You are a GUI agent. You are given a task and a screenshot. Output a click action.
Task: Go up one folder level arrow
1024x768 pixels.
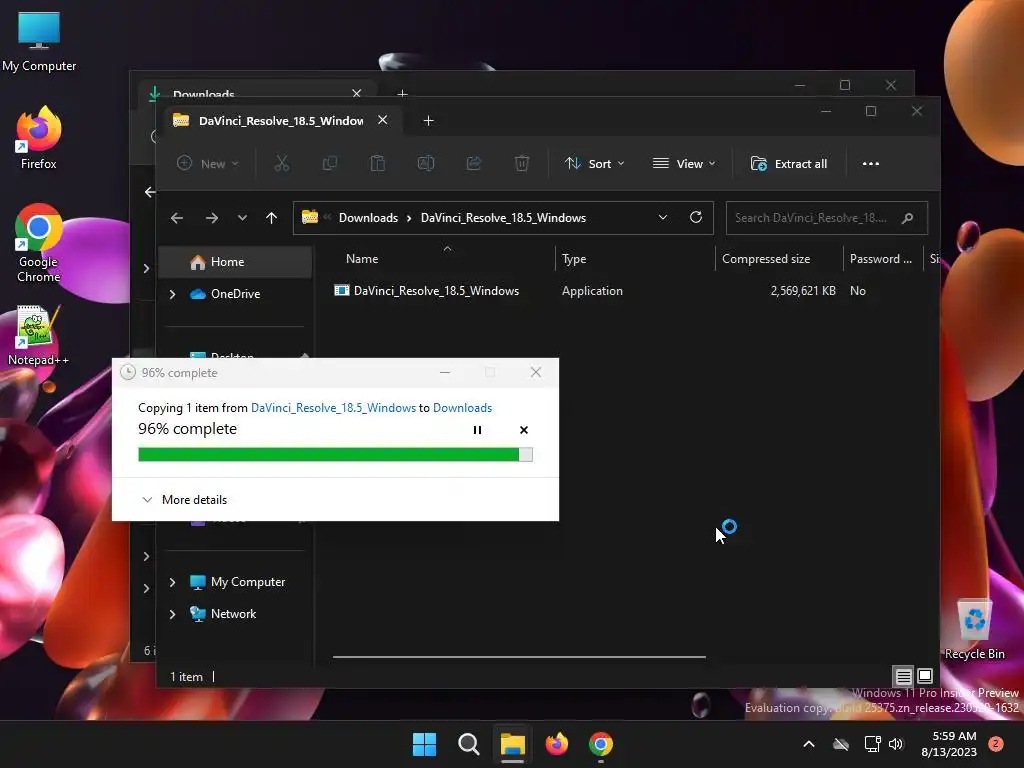point(272,218)
